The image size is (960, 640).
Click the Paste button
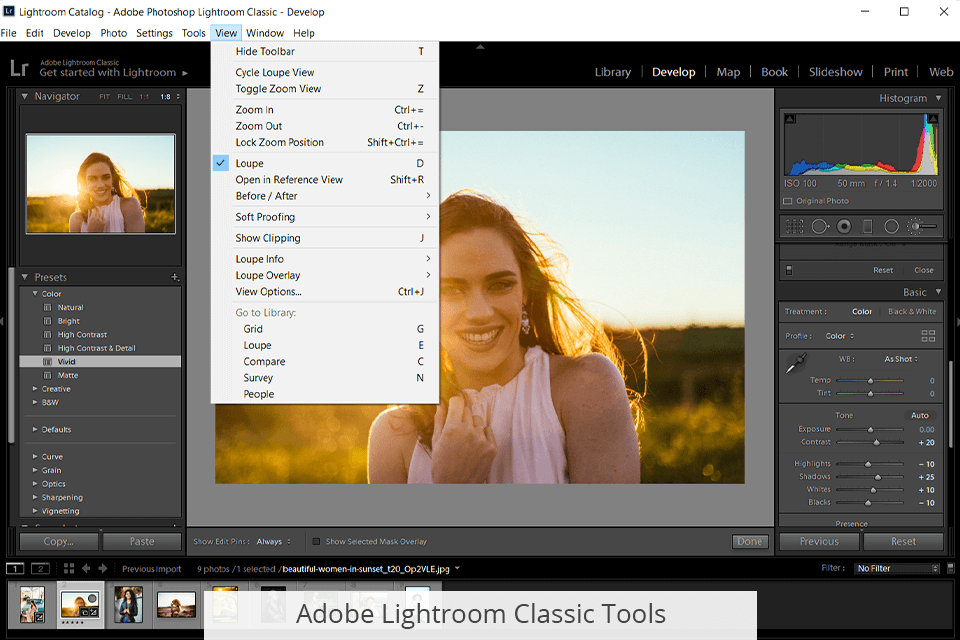[x=142, y=541]
